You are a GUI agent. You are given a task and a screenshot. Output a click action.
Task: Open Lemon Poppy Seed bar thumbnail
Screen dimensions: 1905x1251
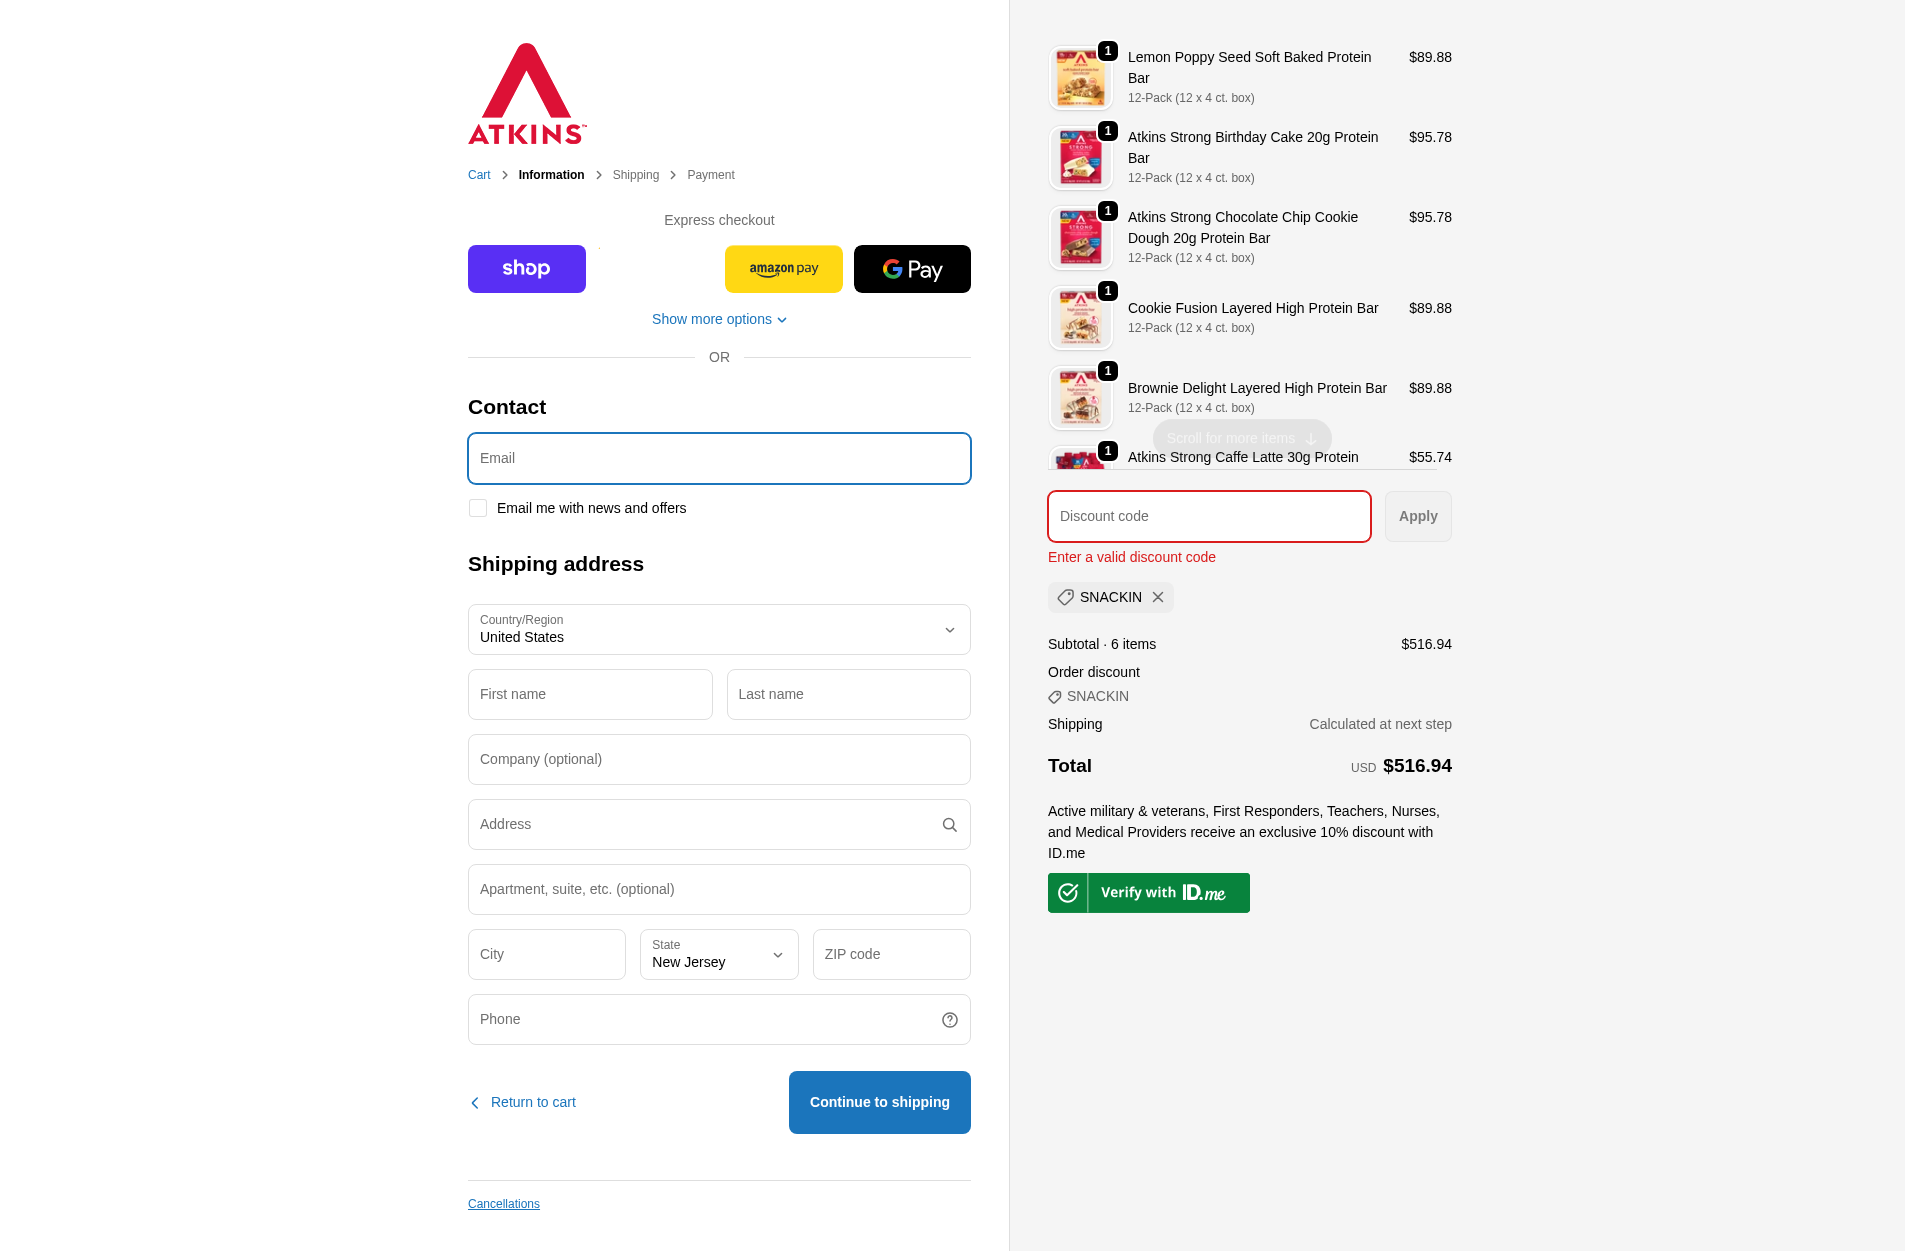pos(1080,78)
